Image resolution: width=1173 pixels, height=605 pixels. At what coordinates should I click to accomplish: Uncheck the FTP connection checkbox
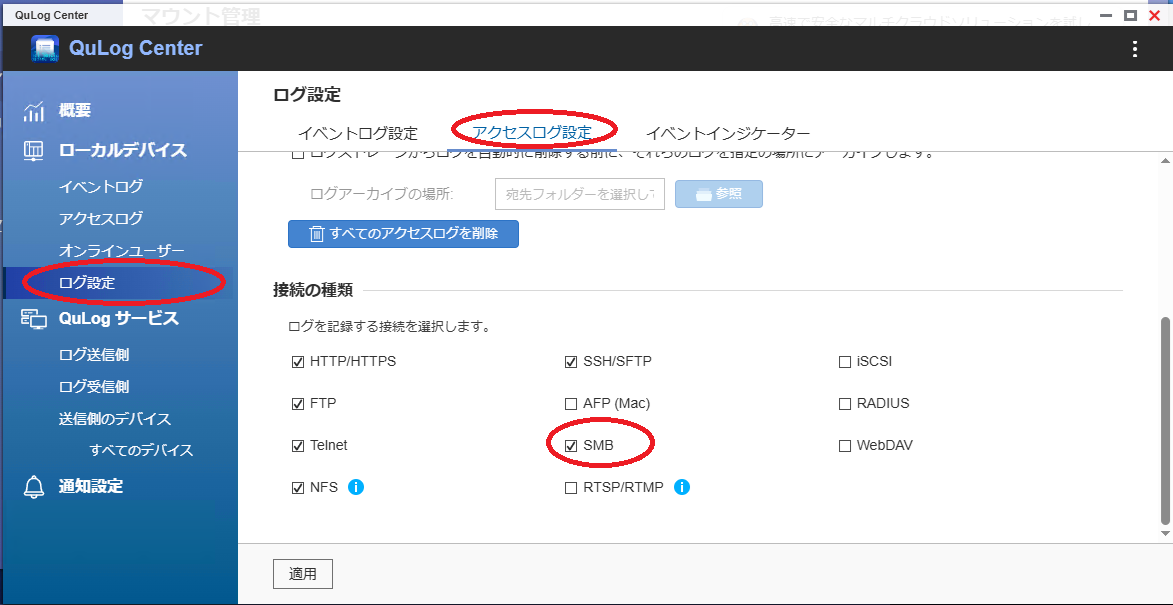pos(298,404)
